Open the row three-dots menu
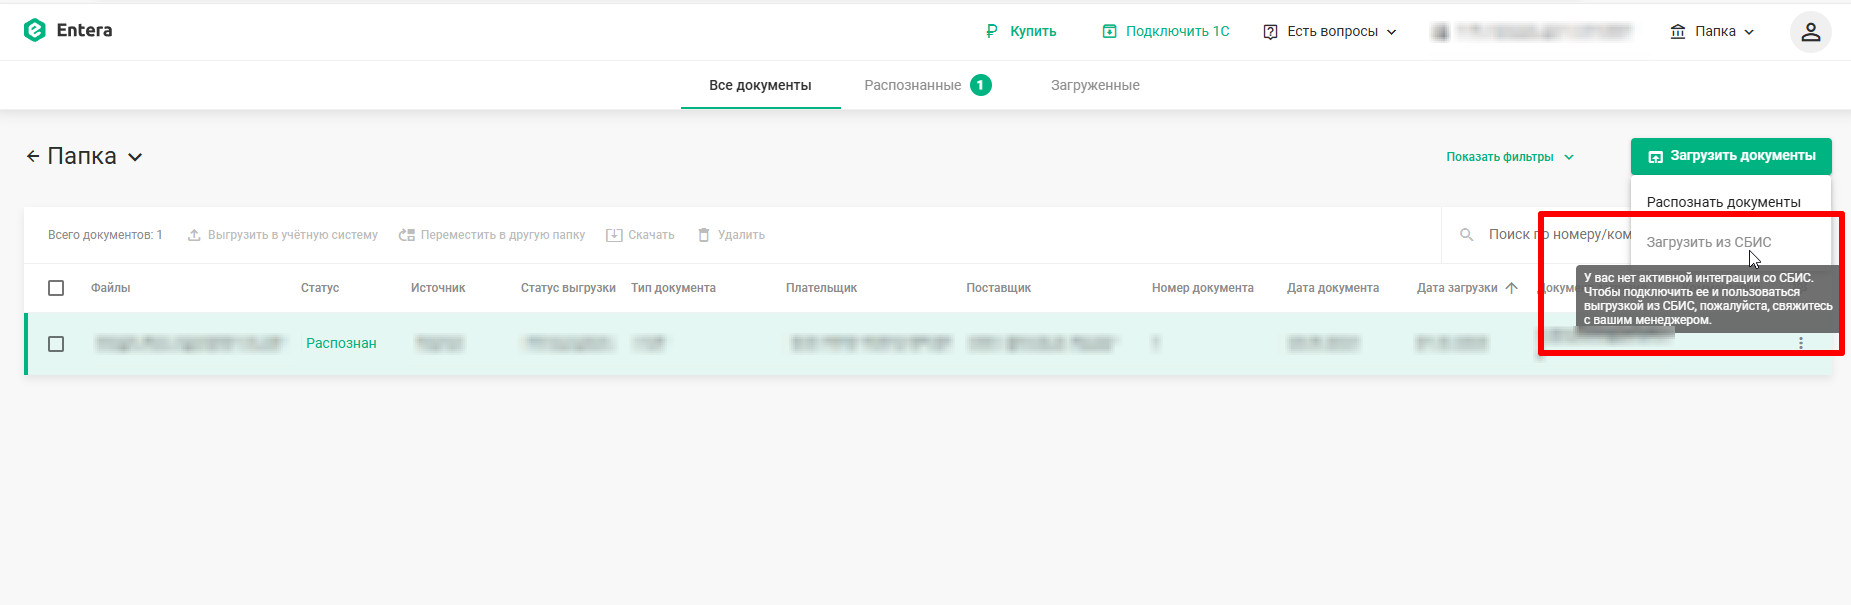Screen dimensions: 1851x605 1801,343
